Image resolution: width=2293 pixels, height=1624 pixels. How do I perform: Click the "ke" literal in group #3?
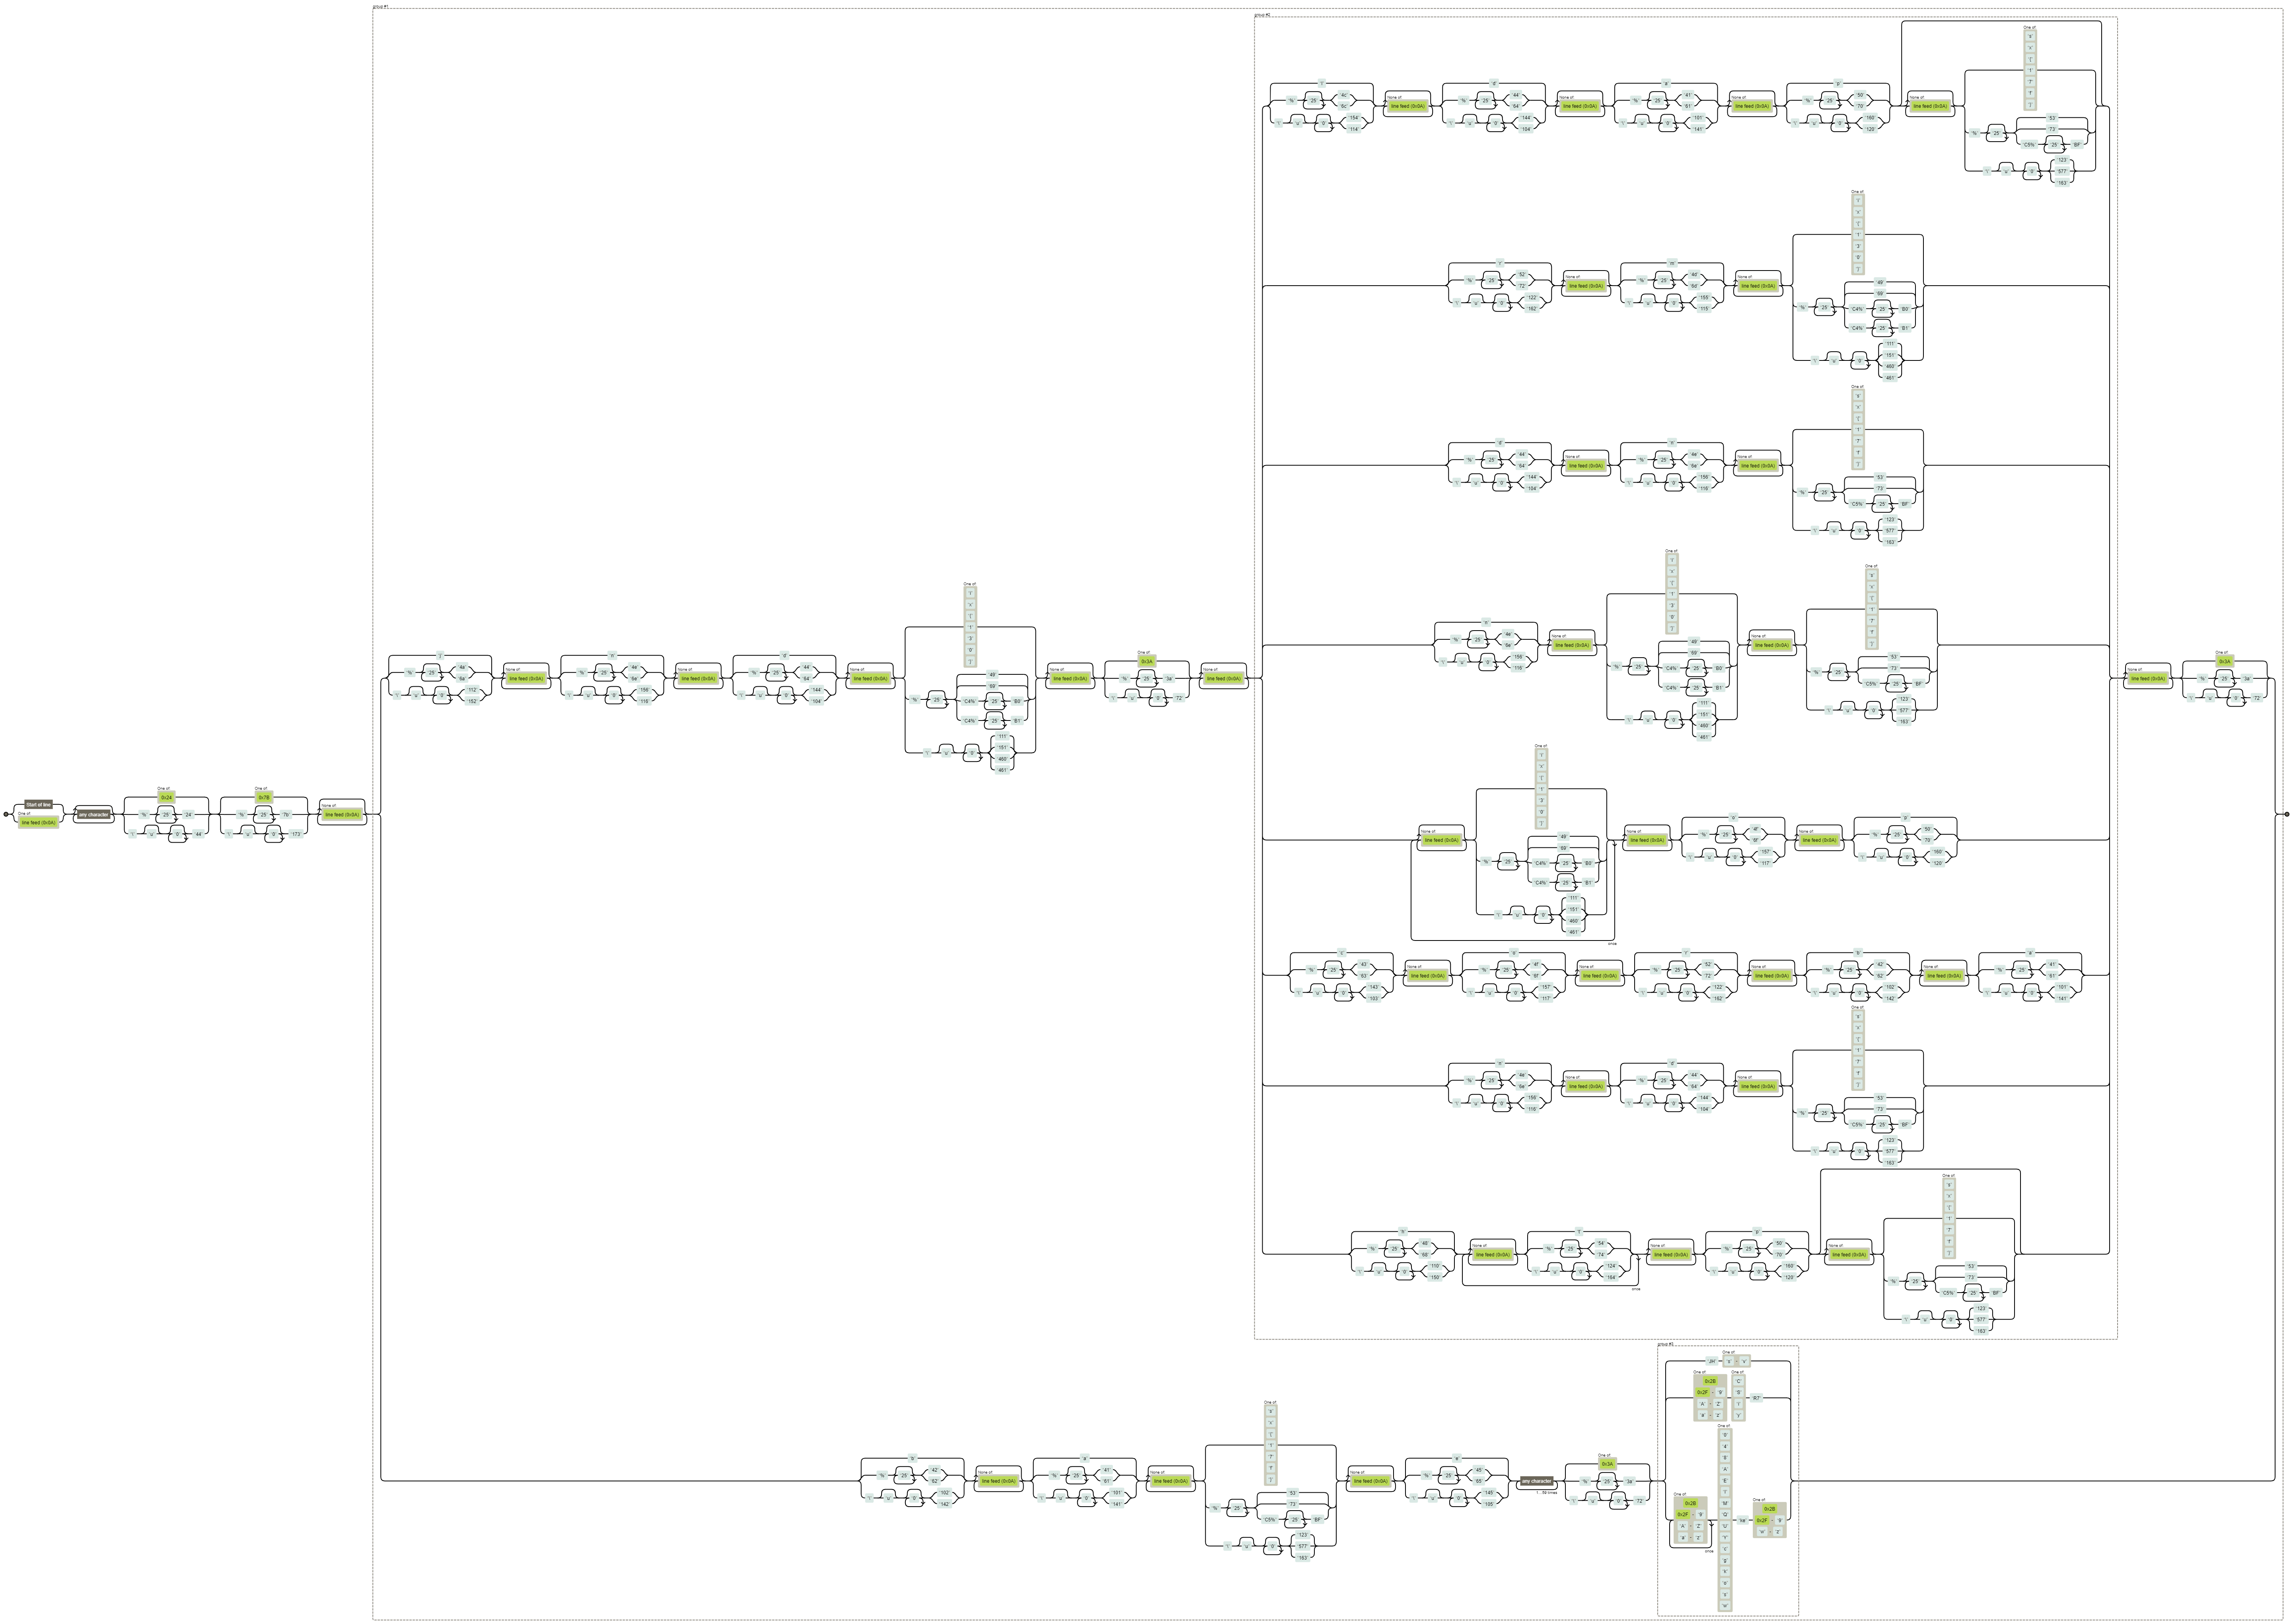click(1742, 1520)
